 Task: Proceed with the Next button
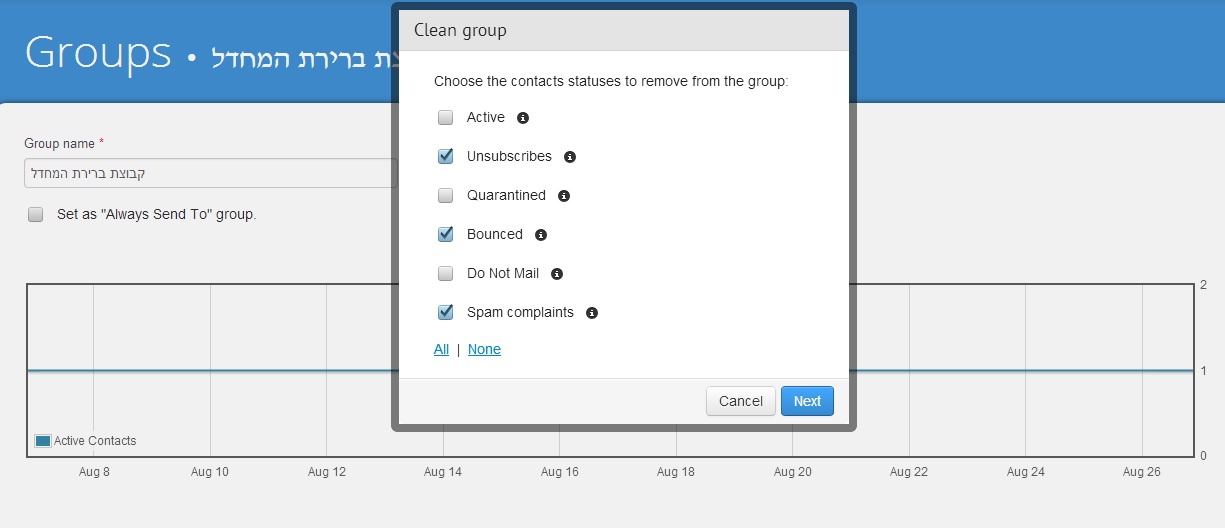tap(807, 401)
